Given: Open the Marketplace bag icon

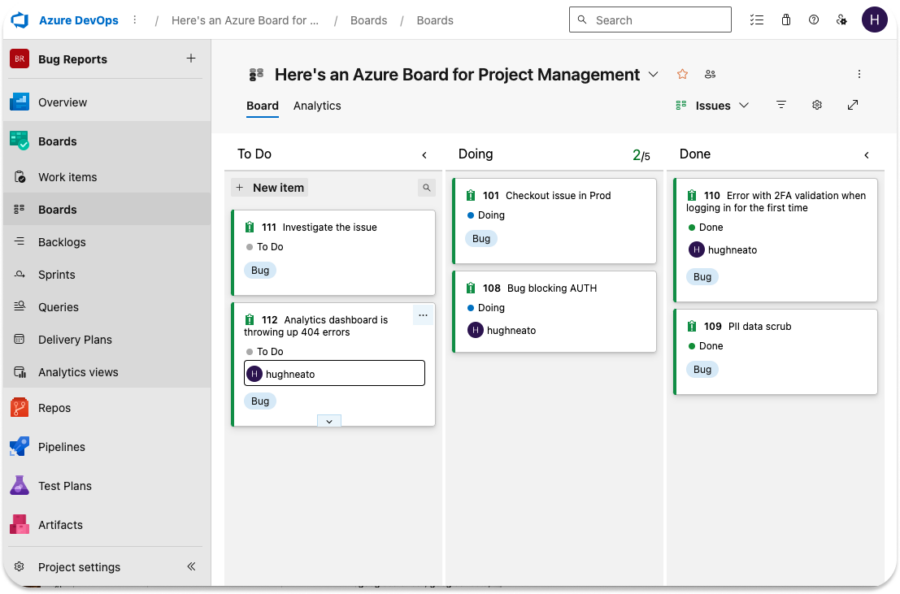Looking at the screenshot, I should (786, 19).
